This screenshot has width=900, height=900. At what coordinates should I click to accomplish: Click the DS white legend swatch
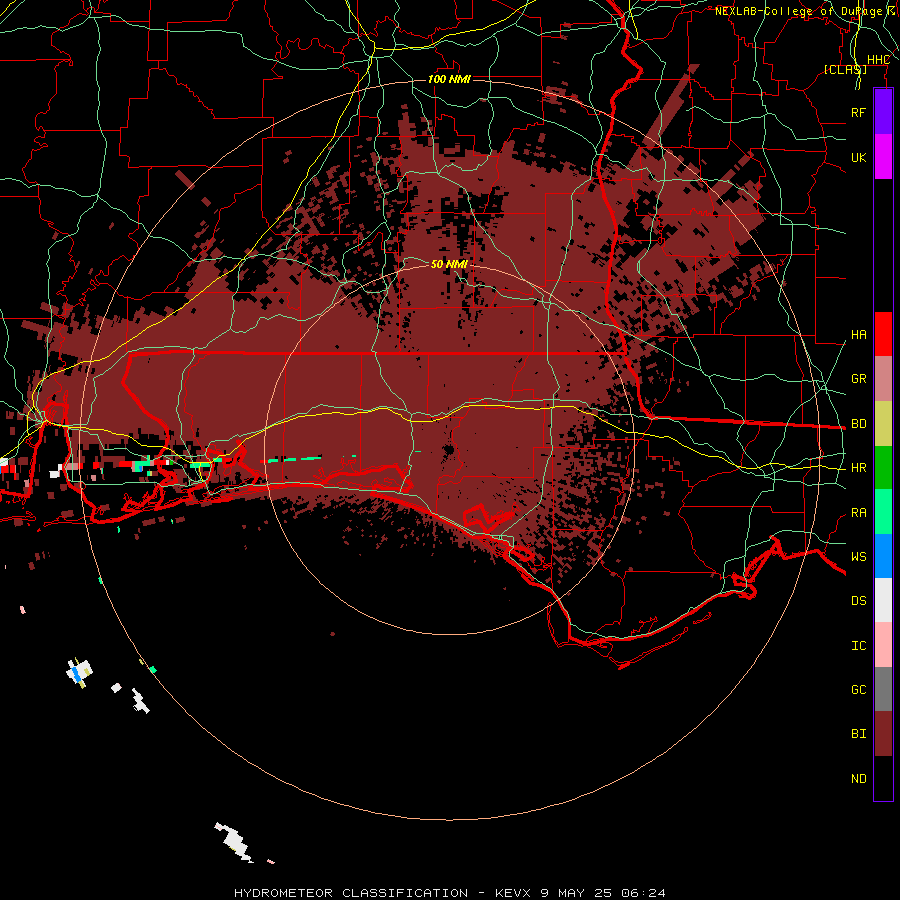[x=883, y=600]
